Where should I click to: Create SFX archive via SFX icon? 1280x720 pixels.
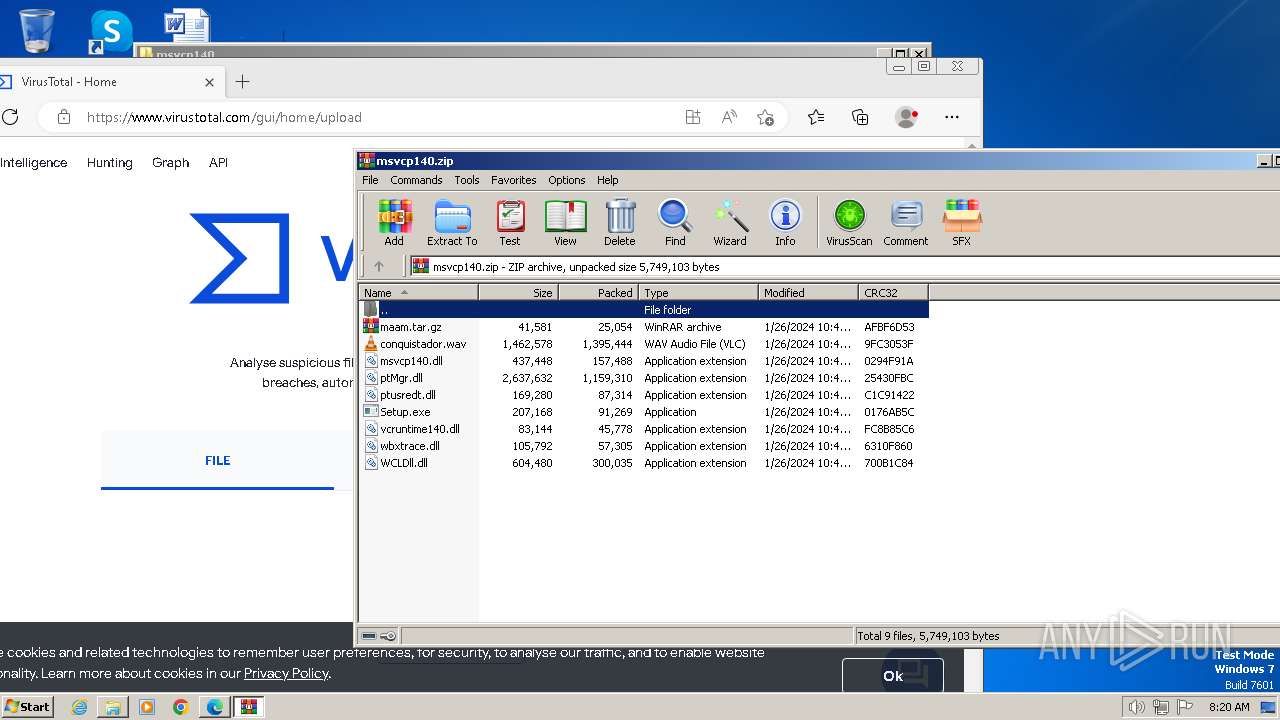pos(961,222)
